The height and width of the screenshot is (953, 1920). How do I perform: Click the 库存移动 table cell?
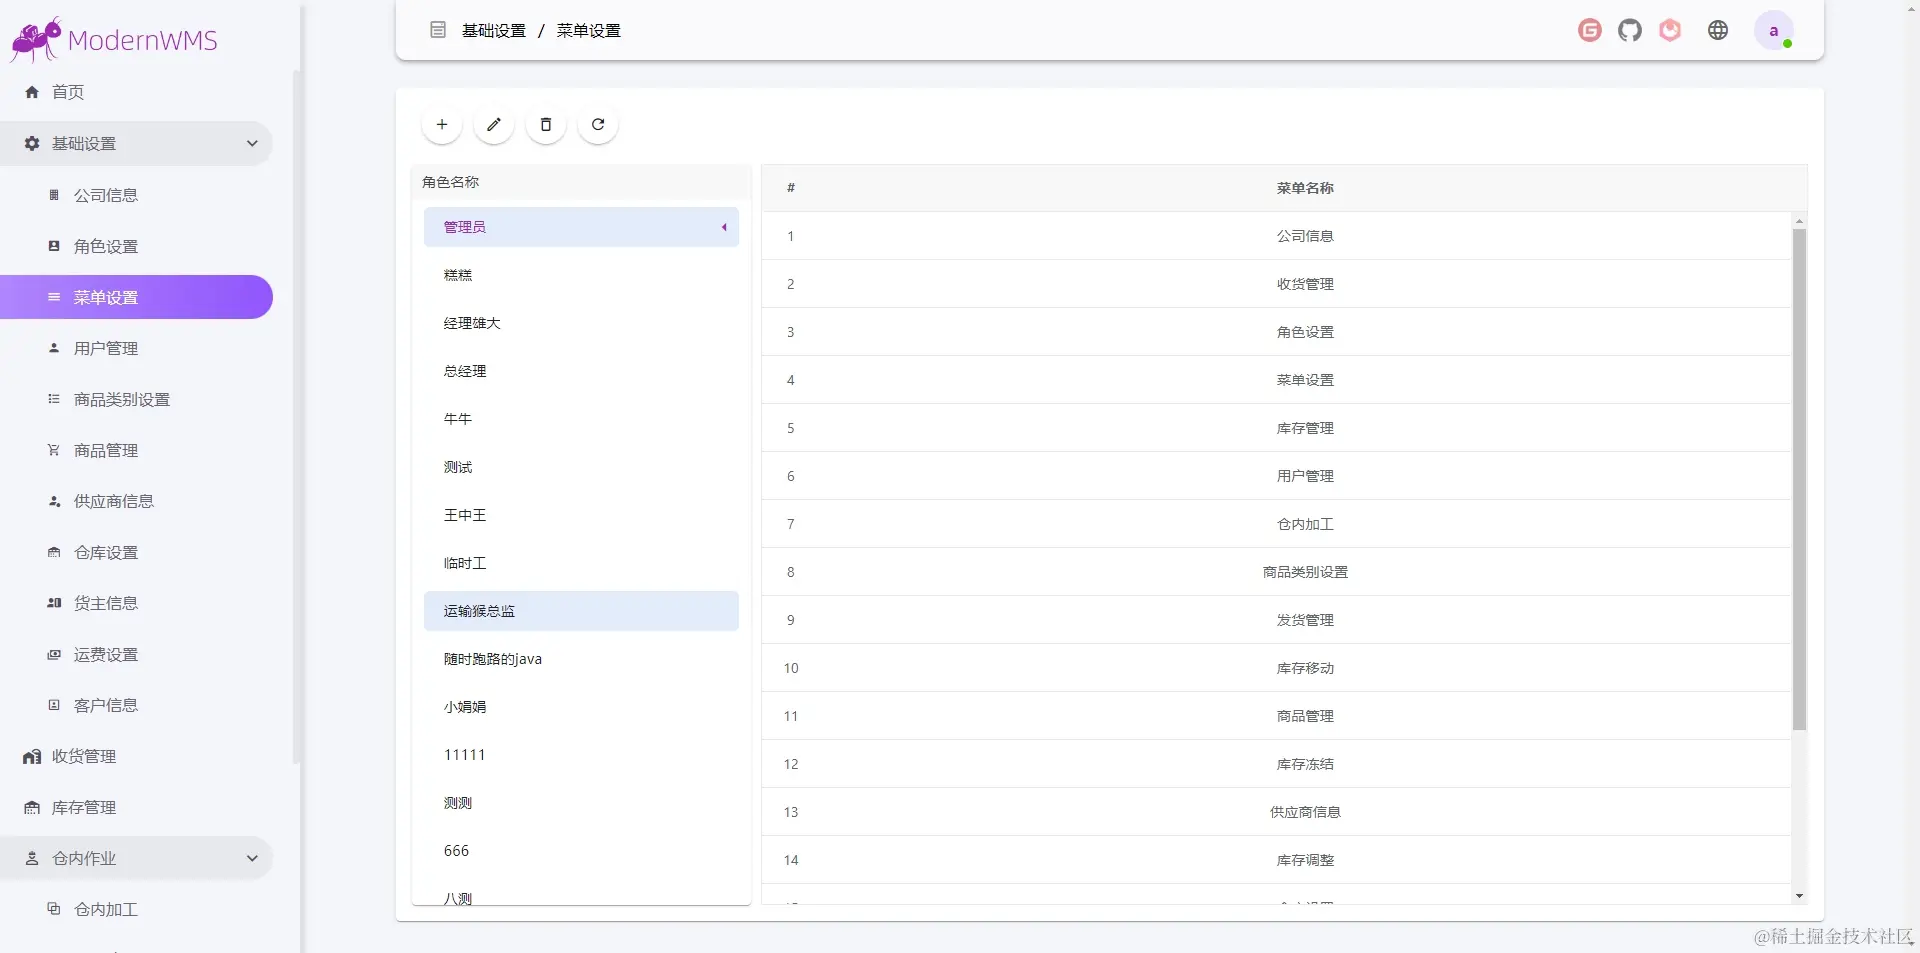click(1305, 668)
